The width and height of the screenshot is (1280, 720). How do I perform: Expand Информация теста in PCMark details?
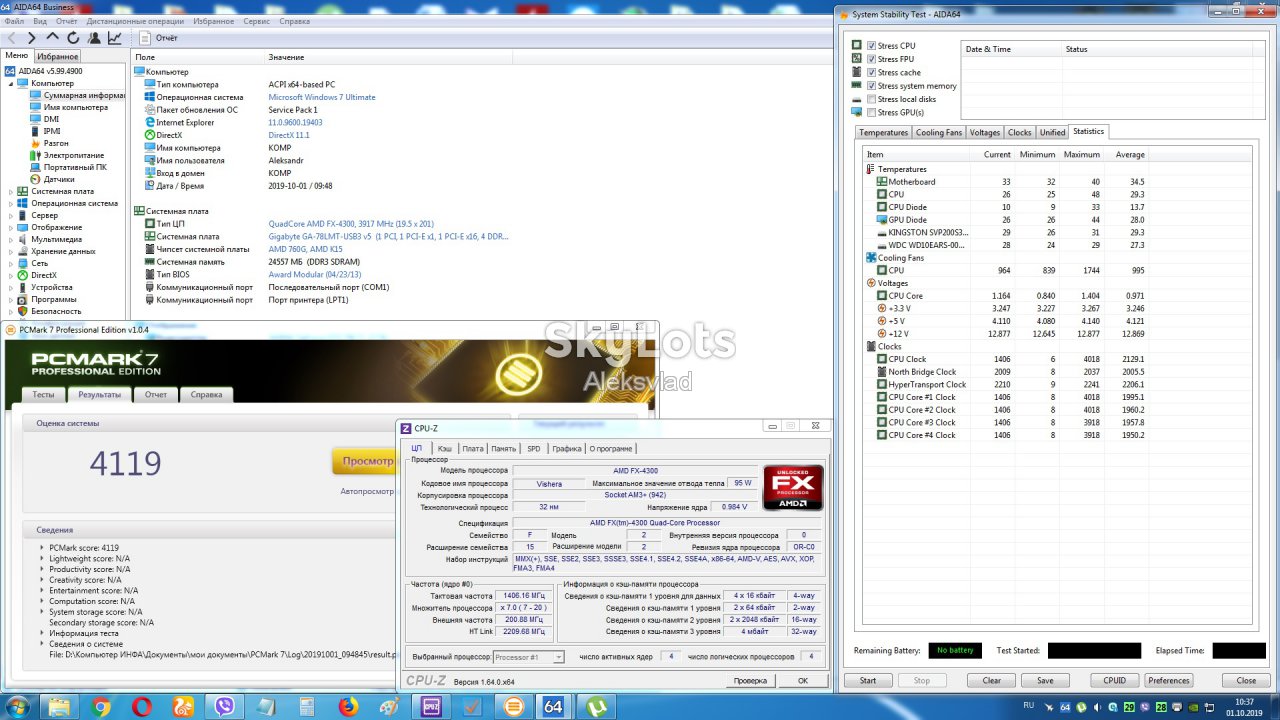[x=42, y=633]
